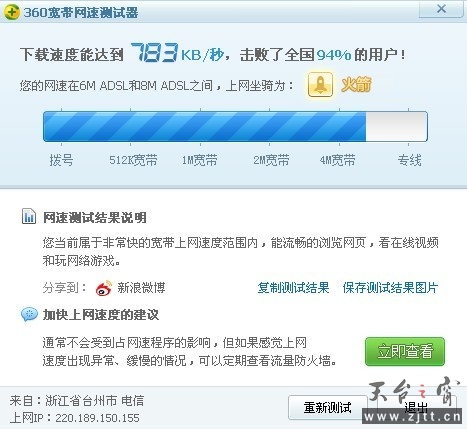Click the 退出 button
The height and width of the screenshot is (429, 467).
click(x=416, y=407)
